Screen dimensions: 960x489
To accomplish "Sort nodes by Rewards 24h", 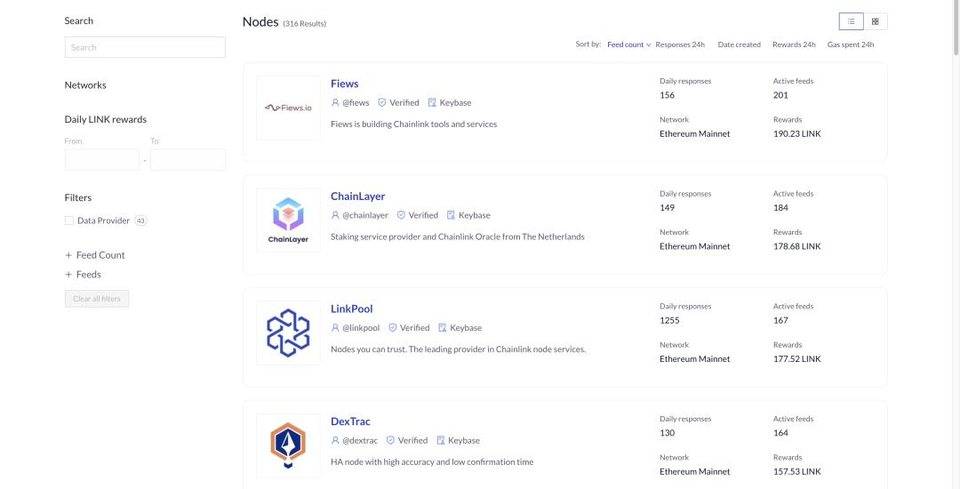I will pos(793,45).
